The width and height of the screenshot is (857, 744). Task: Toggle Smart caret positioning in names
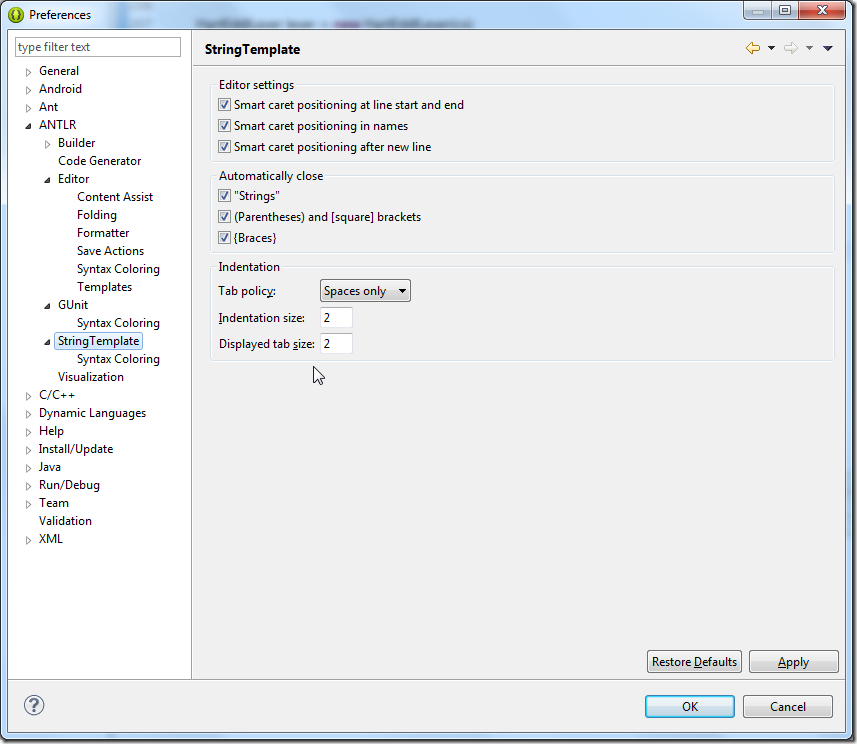pos(224,126)
